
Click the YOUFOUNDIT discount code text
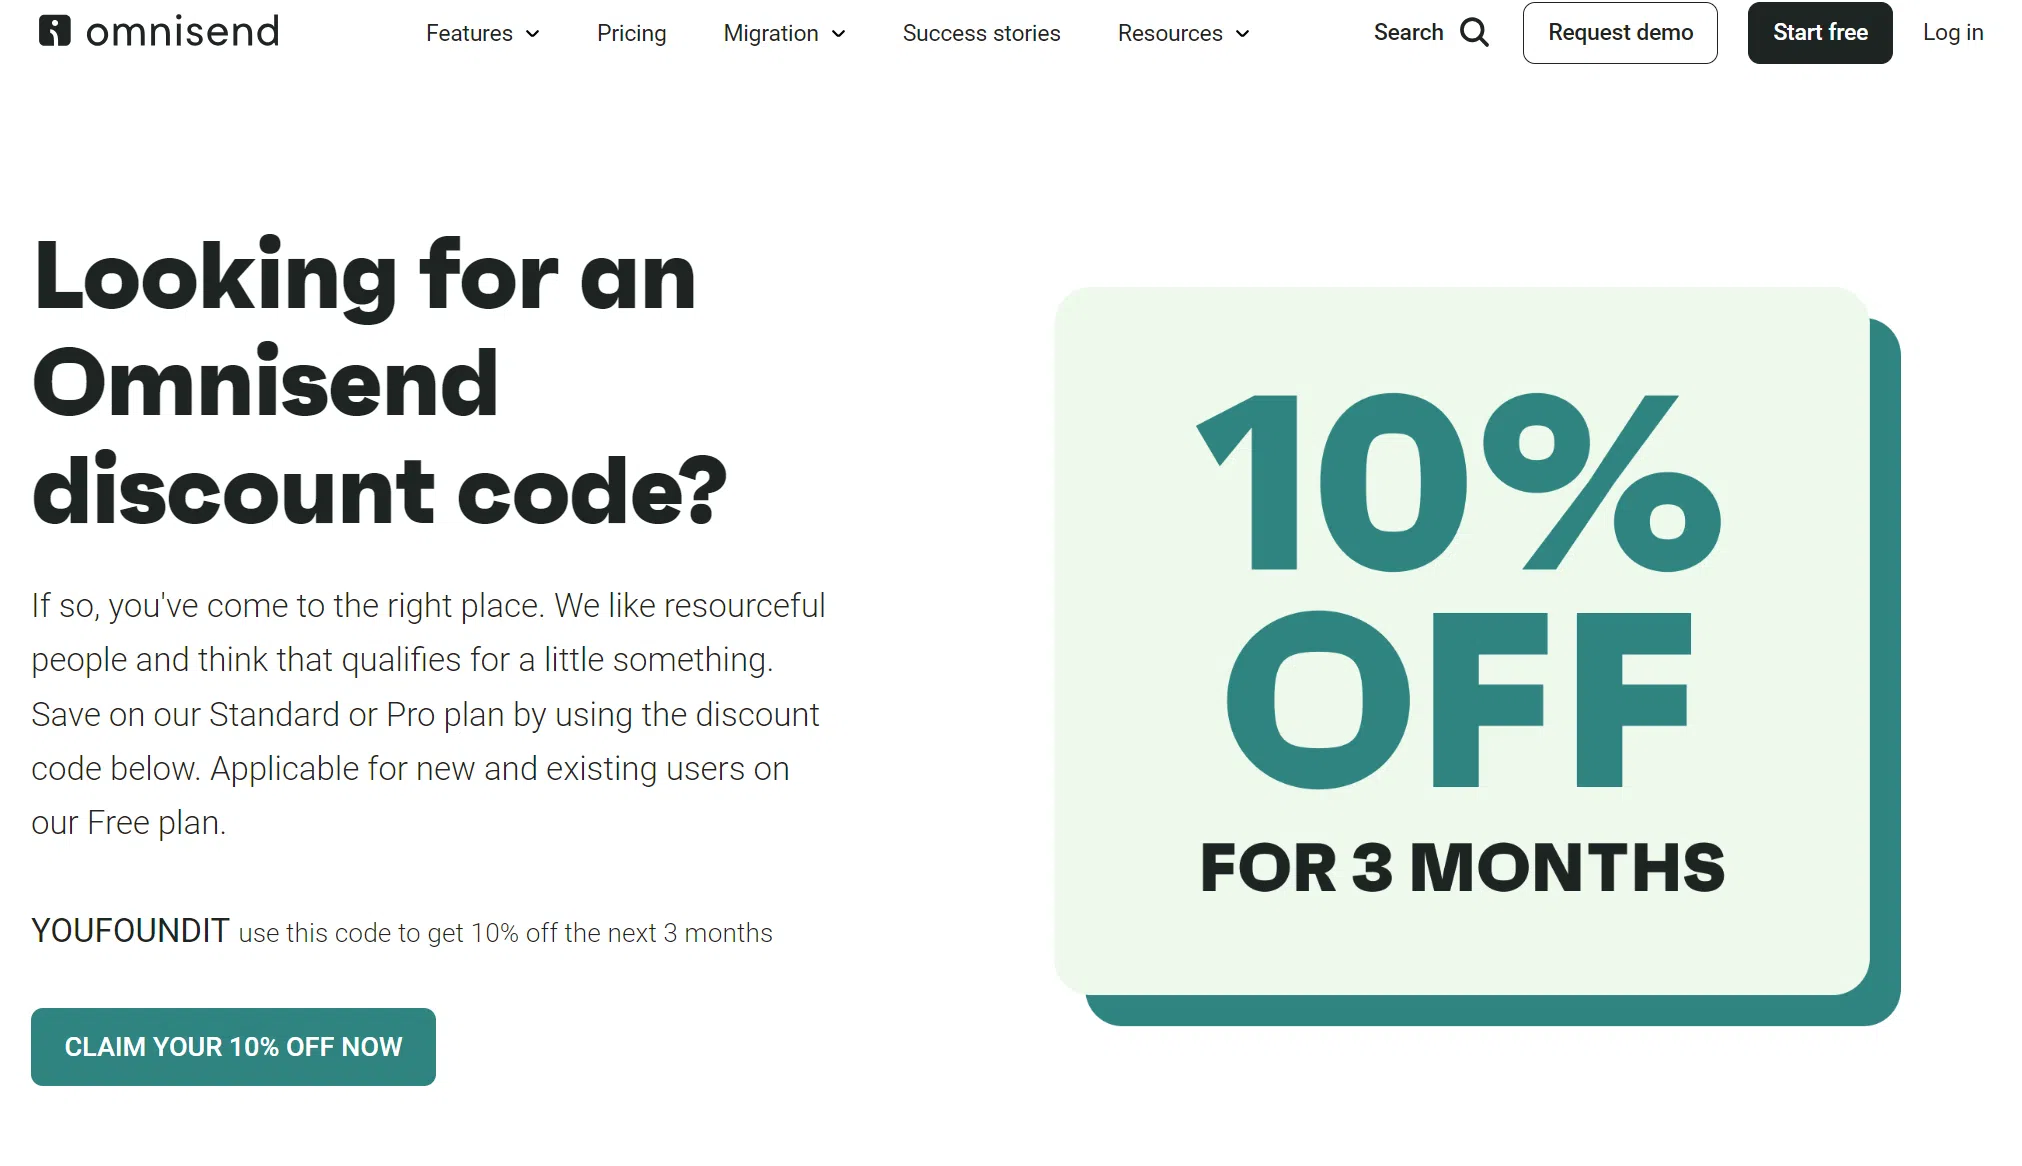point(130,931)
